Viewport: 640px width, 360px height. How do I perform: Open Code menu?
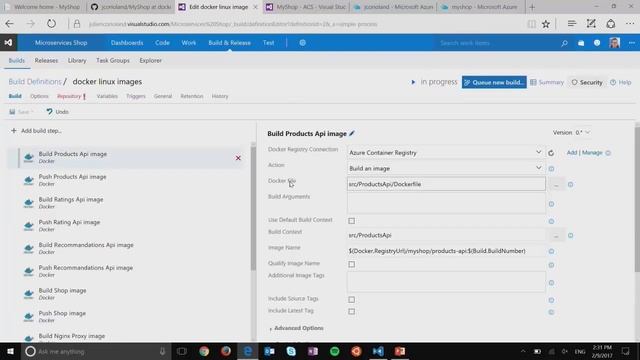click(162, 42)
